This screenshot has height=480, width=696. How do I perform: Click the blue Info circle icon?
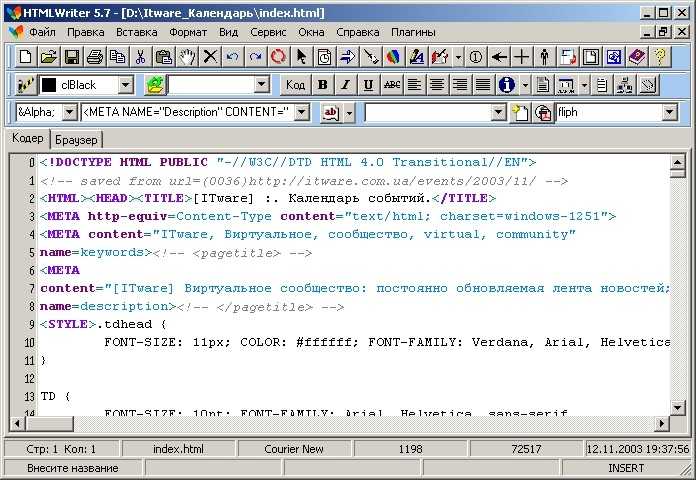tap(506, 84)
